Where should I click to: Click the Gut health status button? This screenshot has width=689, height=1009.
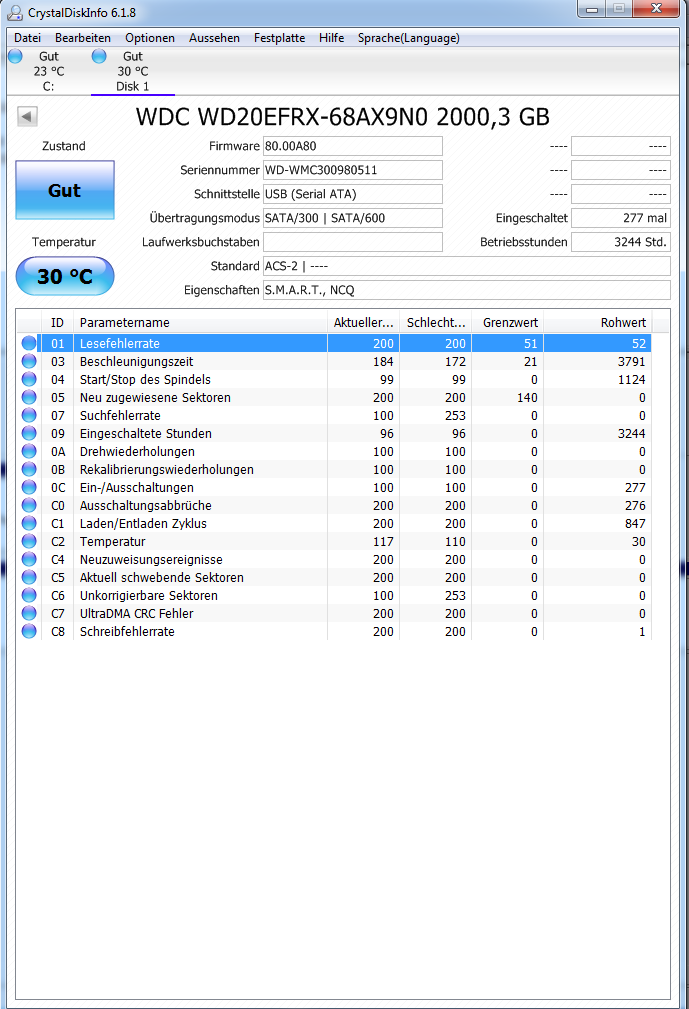(x=65, y=190)
